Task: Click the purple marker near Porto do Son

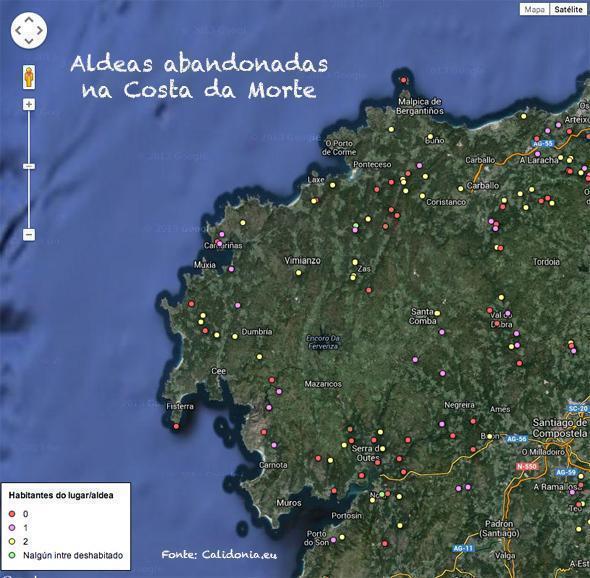Action: pos(333,540)
